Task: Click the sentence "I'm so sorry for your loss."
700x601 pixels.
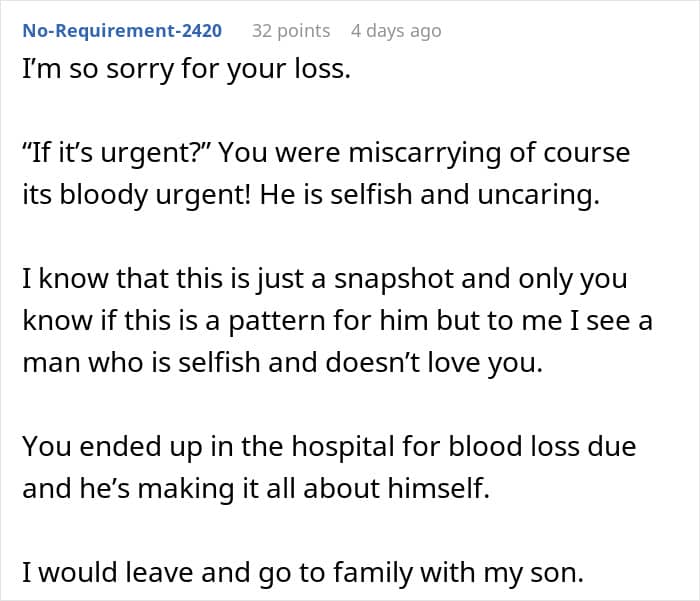Action: click(x=187, y=70)
